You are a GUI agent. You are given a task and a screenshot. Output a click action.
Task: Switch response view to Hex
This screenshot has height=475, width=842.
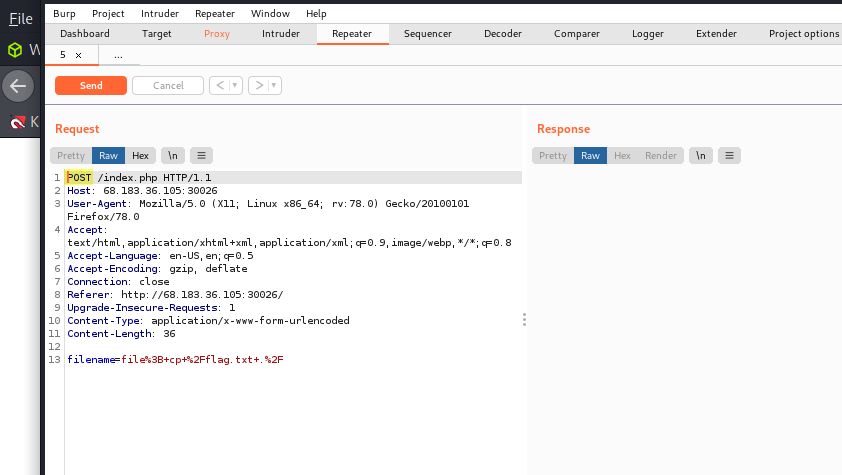(x=622, y=156)
